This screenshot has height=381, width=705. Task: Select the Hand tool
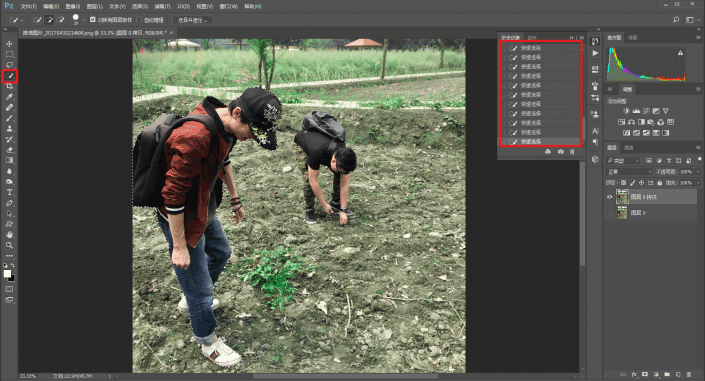[9, 234]
